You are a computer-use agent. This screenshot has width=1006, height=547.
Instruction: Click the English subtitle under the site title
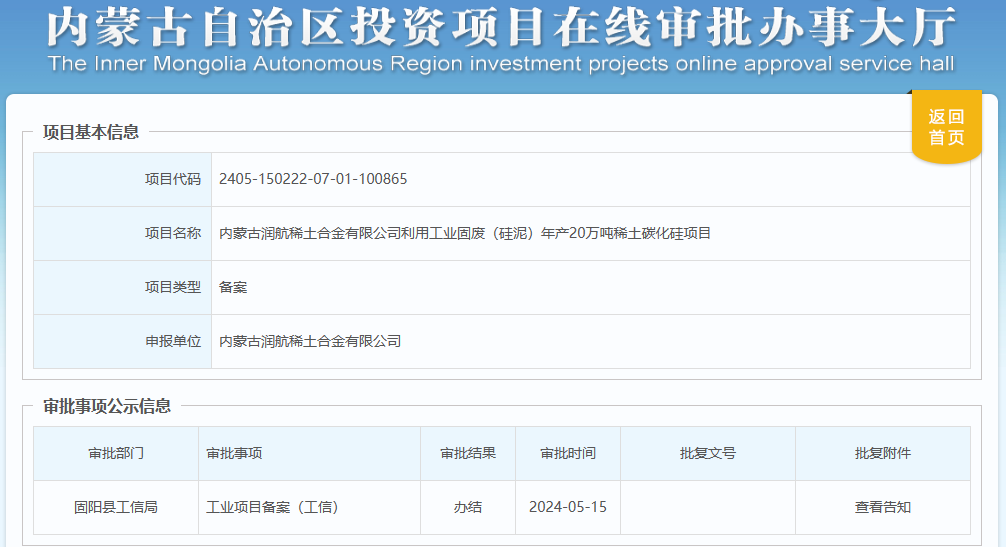(x=501, y=64)
